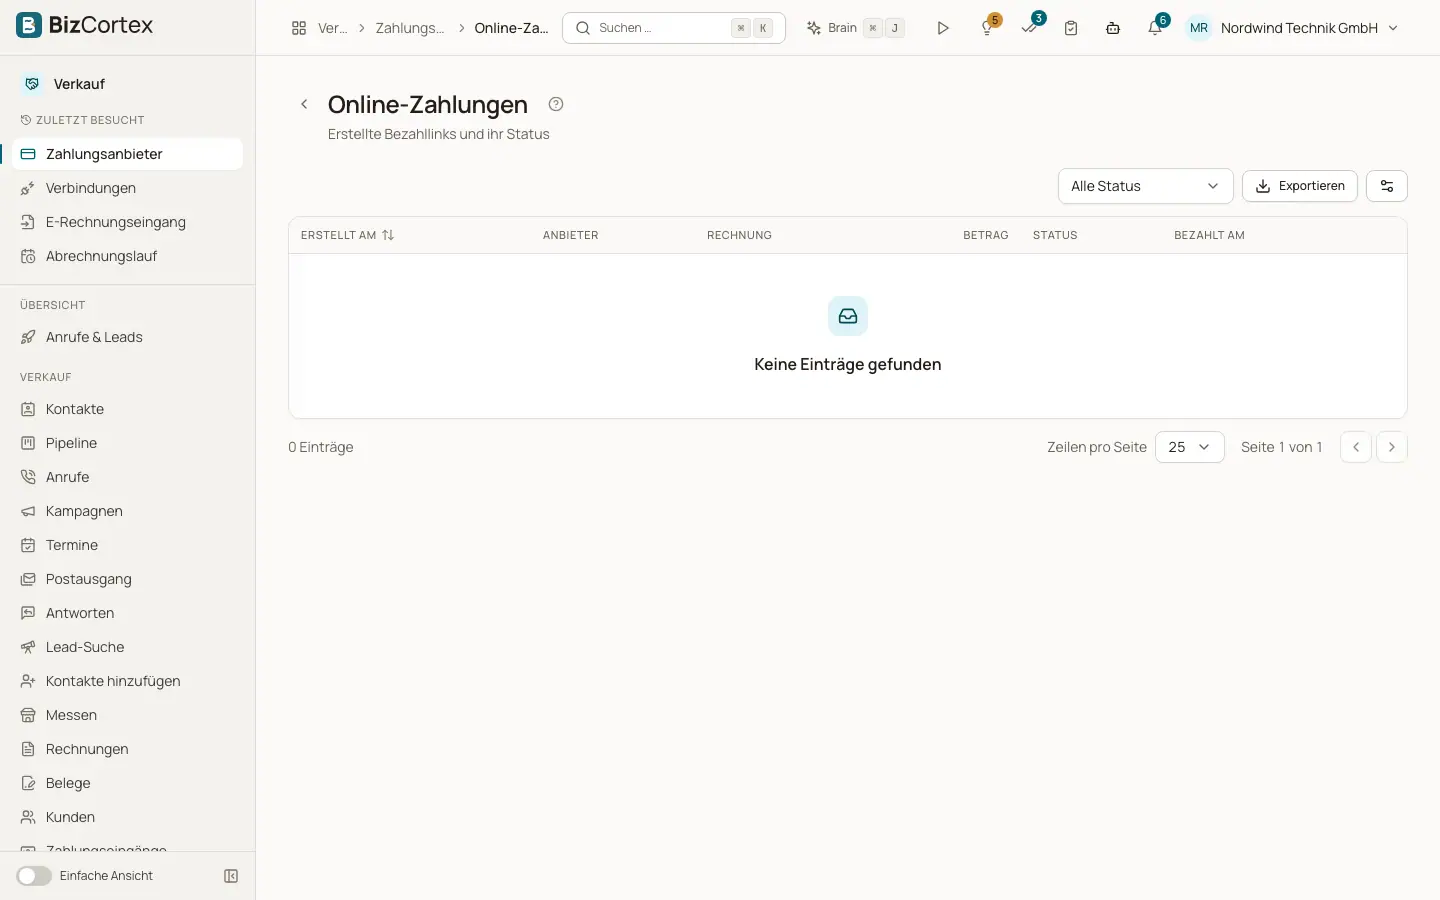
Task: Click the BizCortex logo
Action: [85, 26]
